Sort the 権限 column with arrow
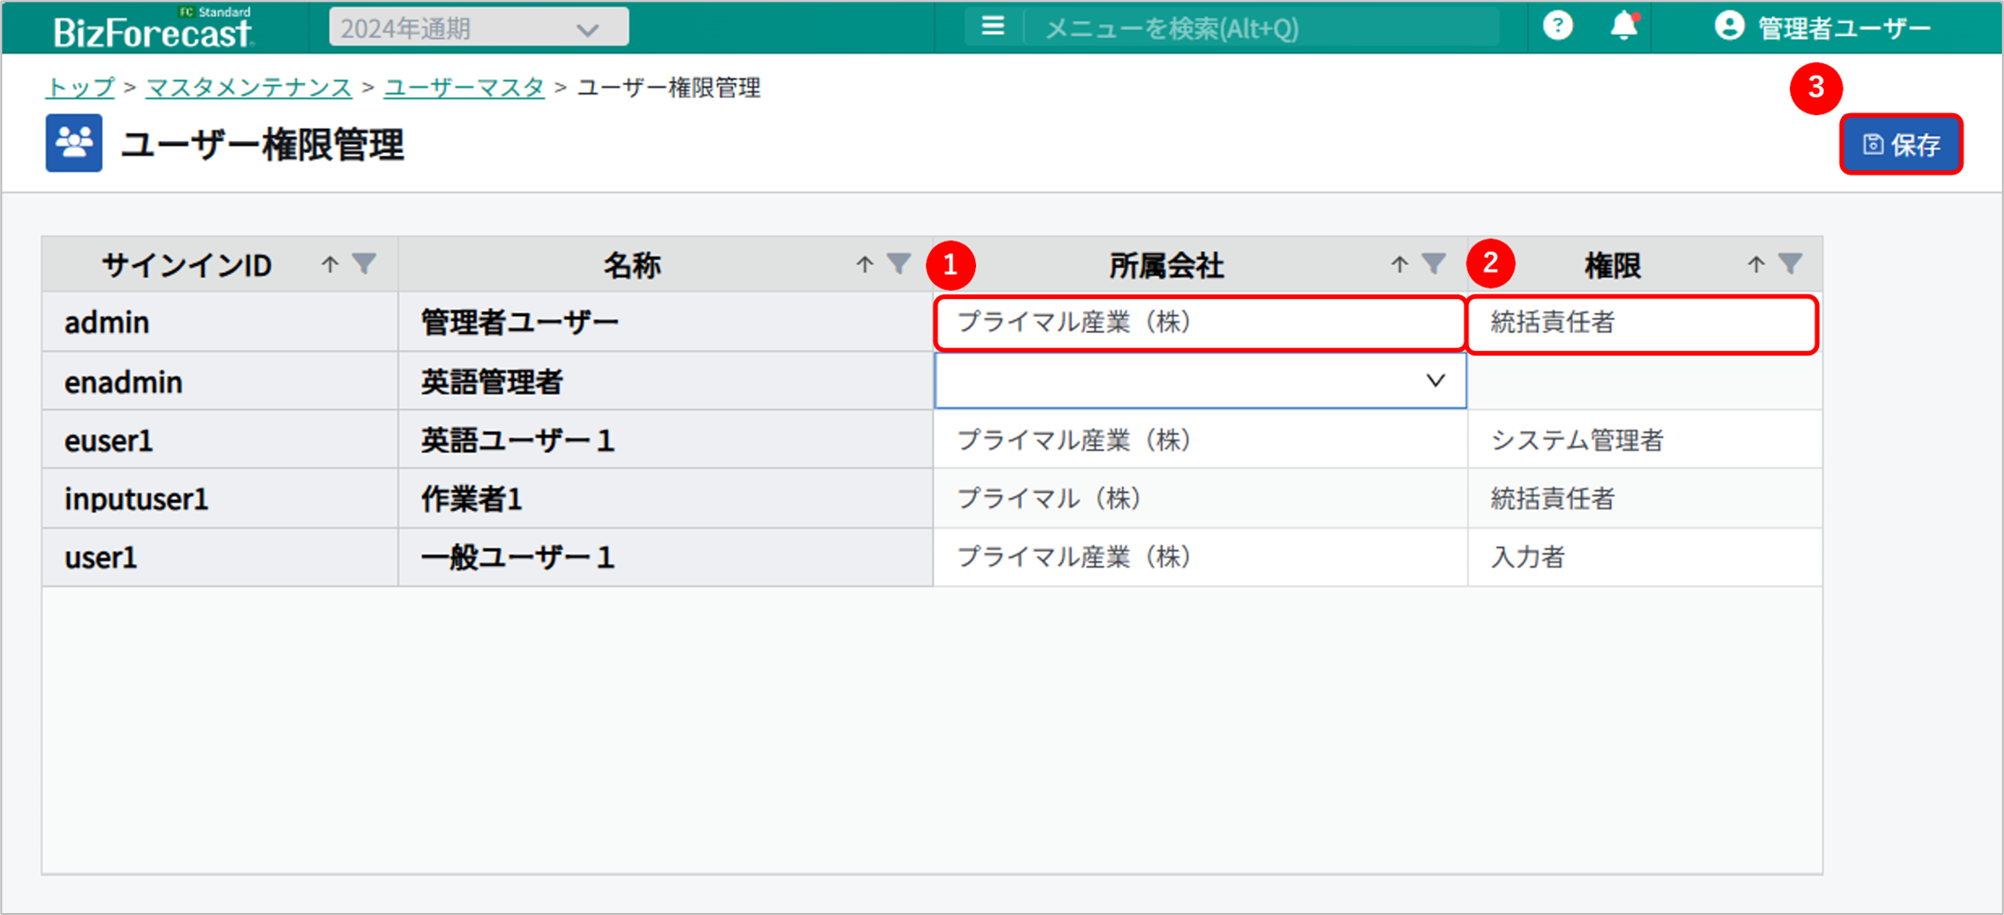This screenshot has width=2004, height=915. click(x=1755, y=264)
